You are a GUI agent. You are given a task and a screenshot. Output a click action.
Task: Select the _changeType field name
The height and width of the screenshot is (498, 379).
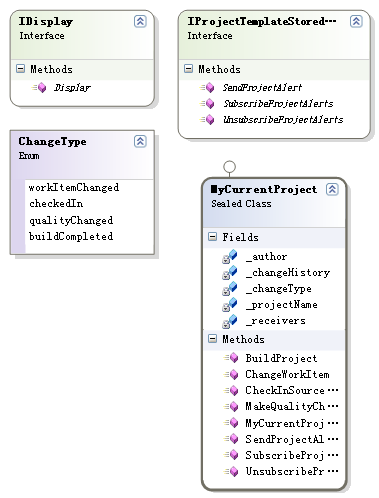(x=279, y=289)
